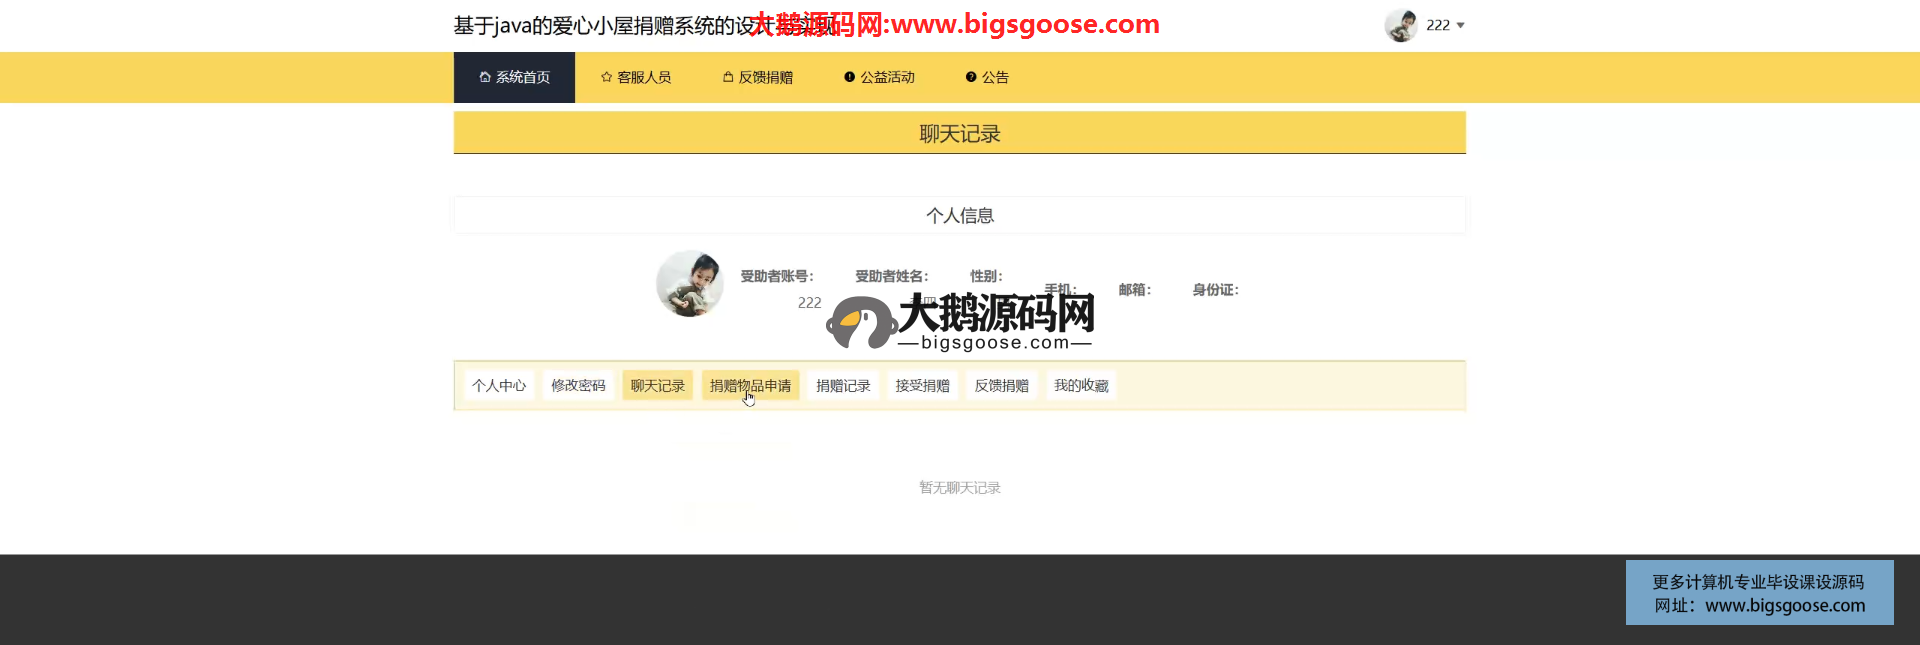View the 捐赠记录 tab
This screenshot has height=645, width=1920.
tap(843, 386)
